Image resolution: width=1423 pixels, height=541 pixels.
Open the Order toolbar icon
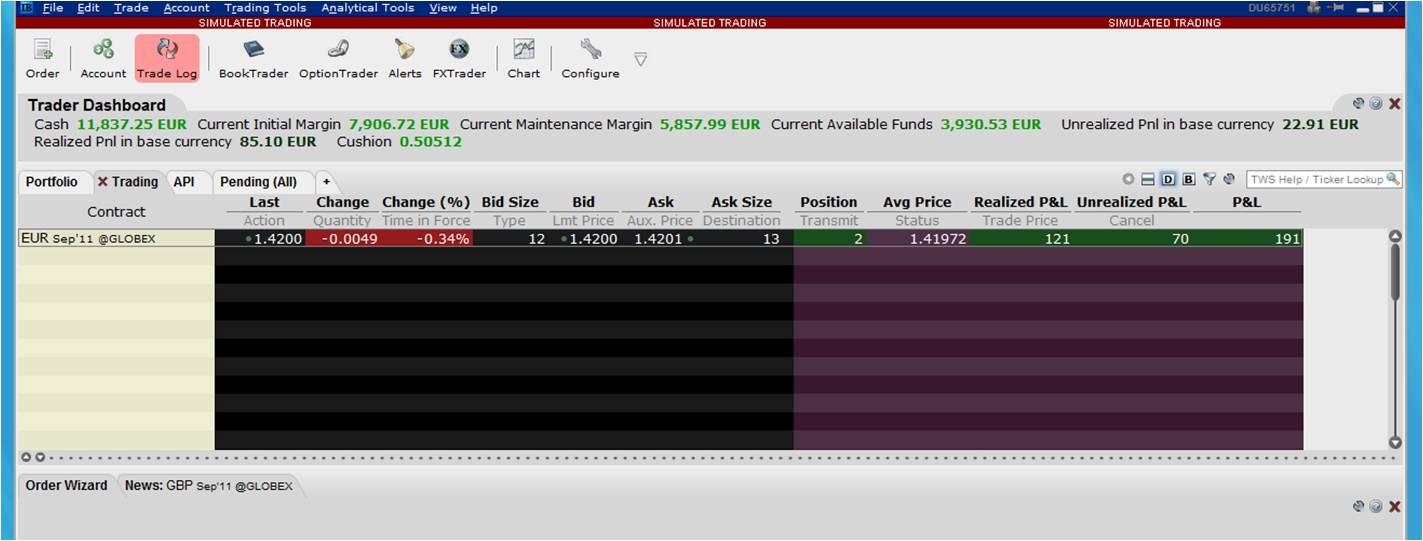tap(43, 59)
